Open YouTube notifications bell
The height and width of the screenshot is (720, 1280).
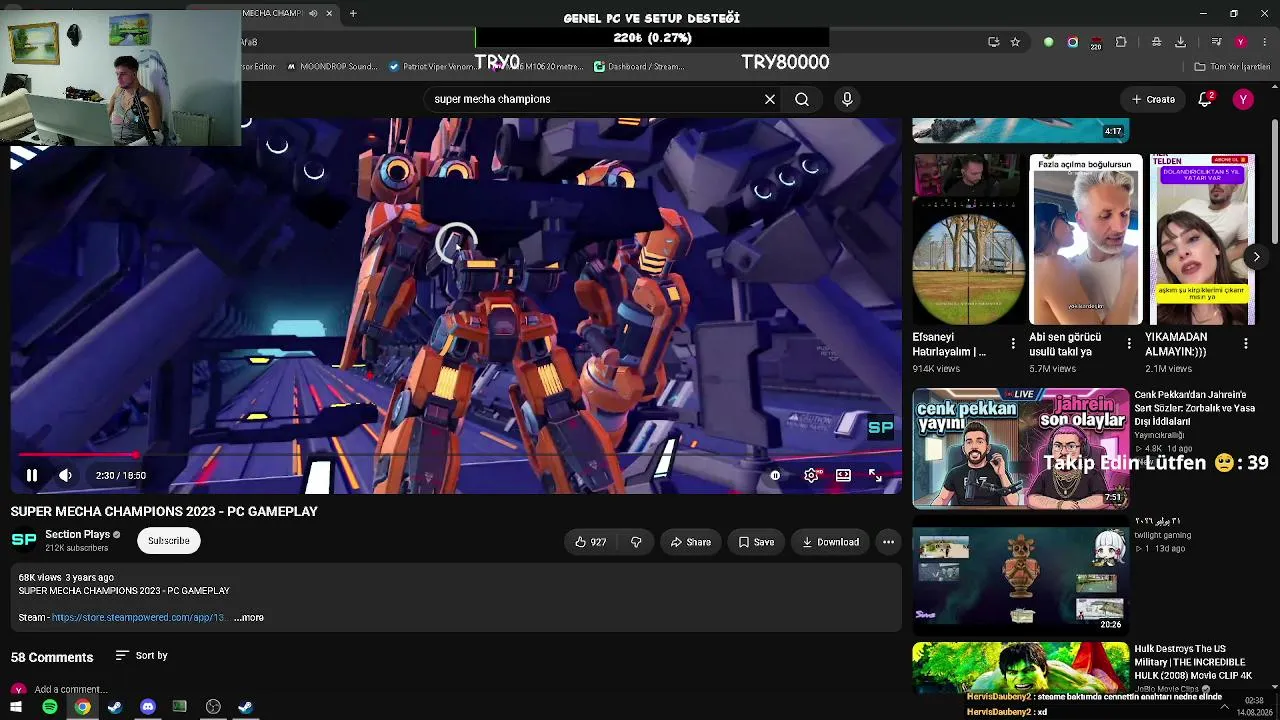1205,99
